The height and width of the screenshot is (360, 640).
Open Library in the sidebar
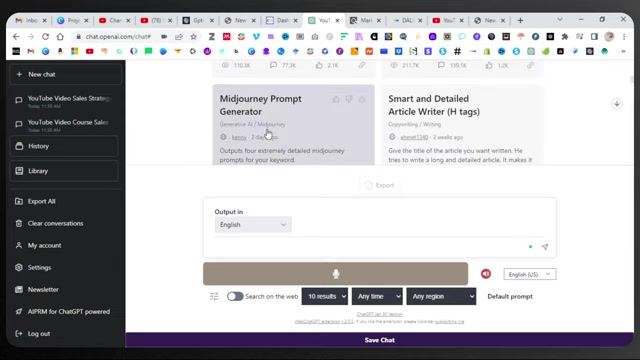64,171
